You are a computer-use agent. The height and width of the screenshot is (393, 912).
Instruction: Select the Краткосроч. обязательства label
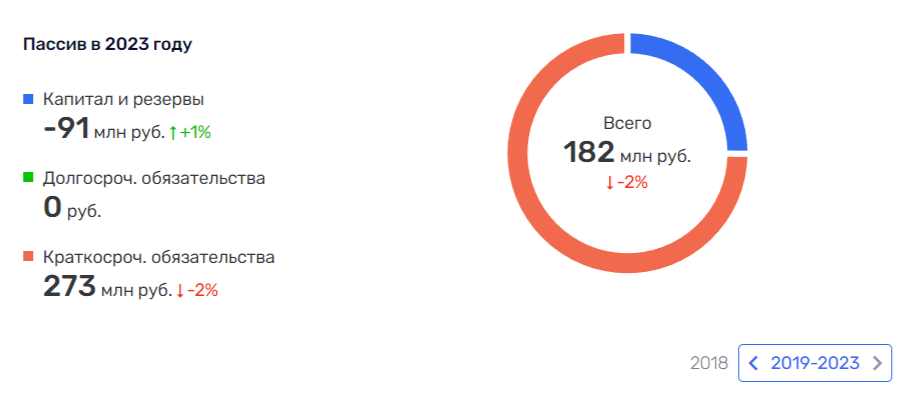pos(159,256)
